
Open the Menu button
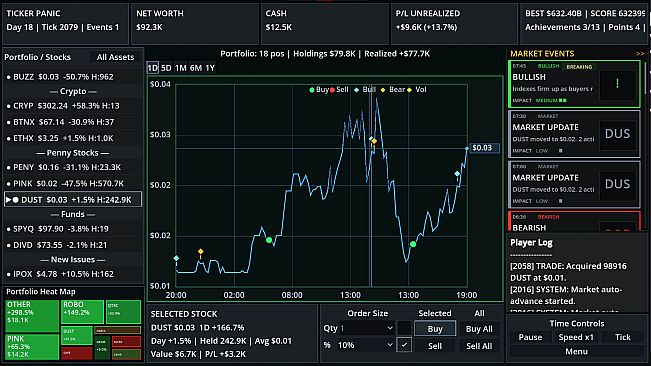[x=576, y=351]
